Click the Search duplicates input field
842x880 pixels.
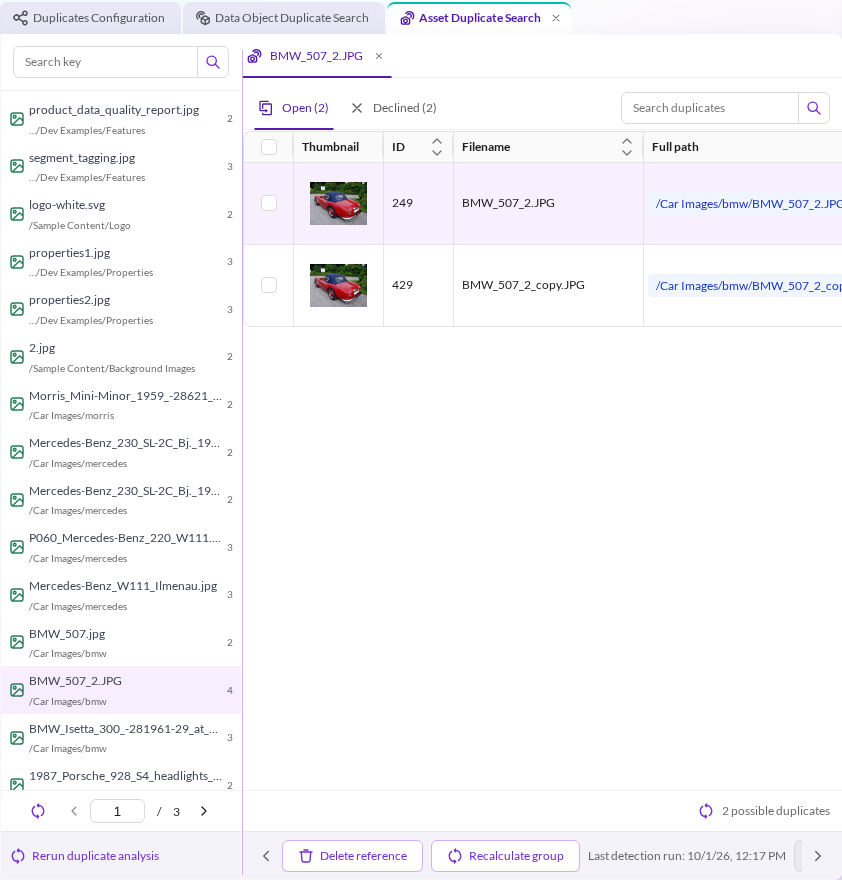coord(710,108)
